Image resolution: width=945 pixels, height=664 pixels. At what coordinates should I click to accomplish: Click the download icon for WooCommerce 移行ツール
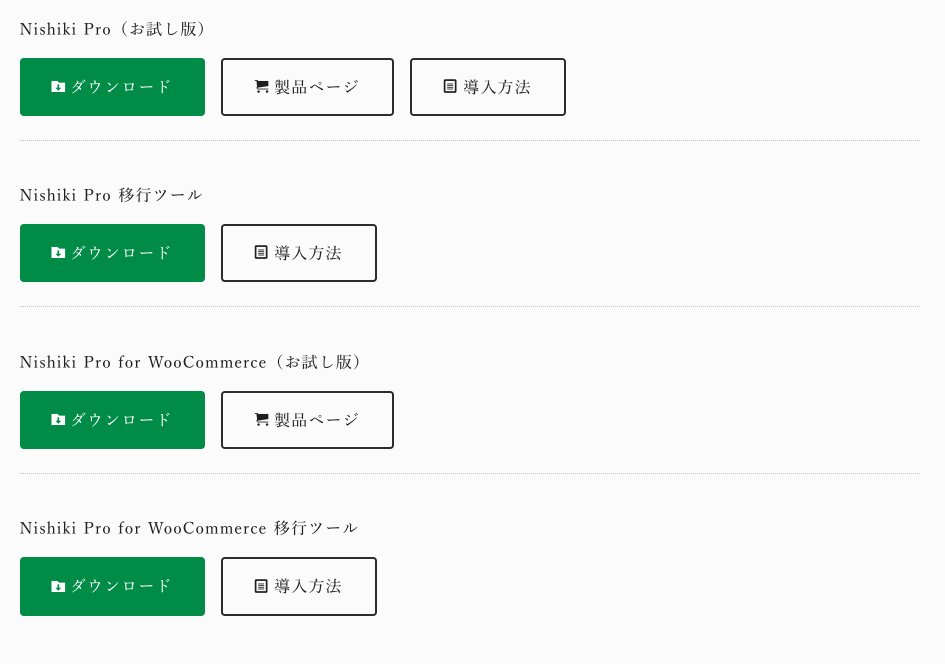57,586
